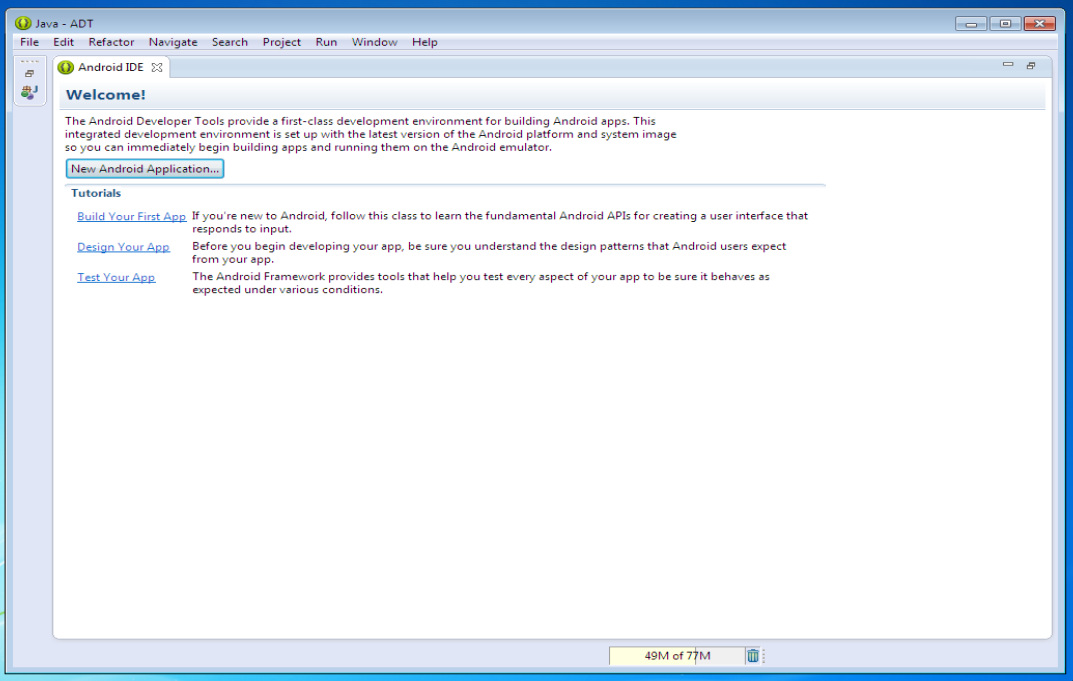Click the Tutorials section heading

pos(96,193)
